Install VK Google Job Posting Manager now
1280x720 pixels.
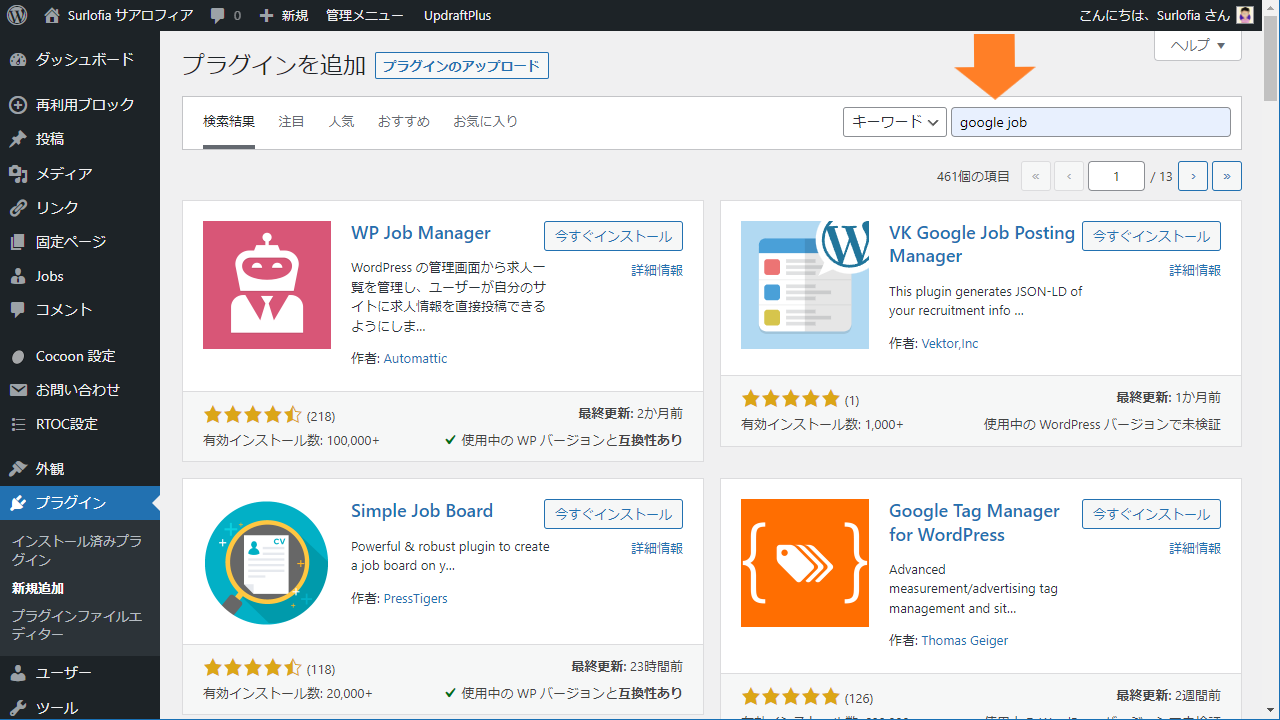[x=1152, y=236]
